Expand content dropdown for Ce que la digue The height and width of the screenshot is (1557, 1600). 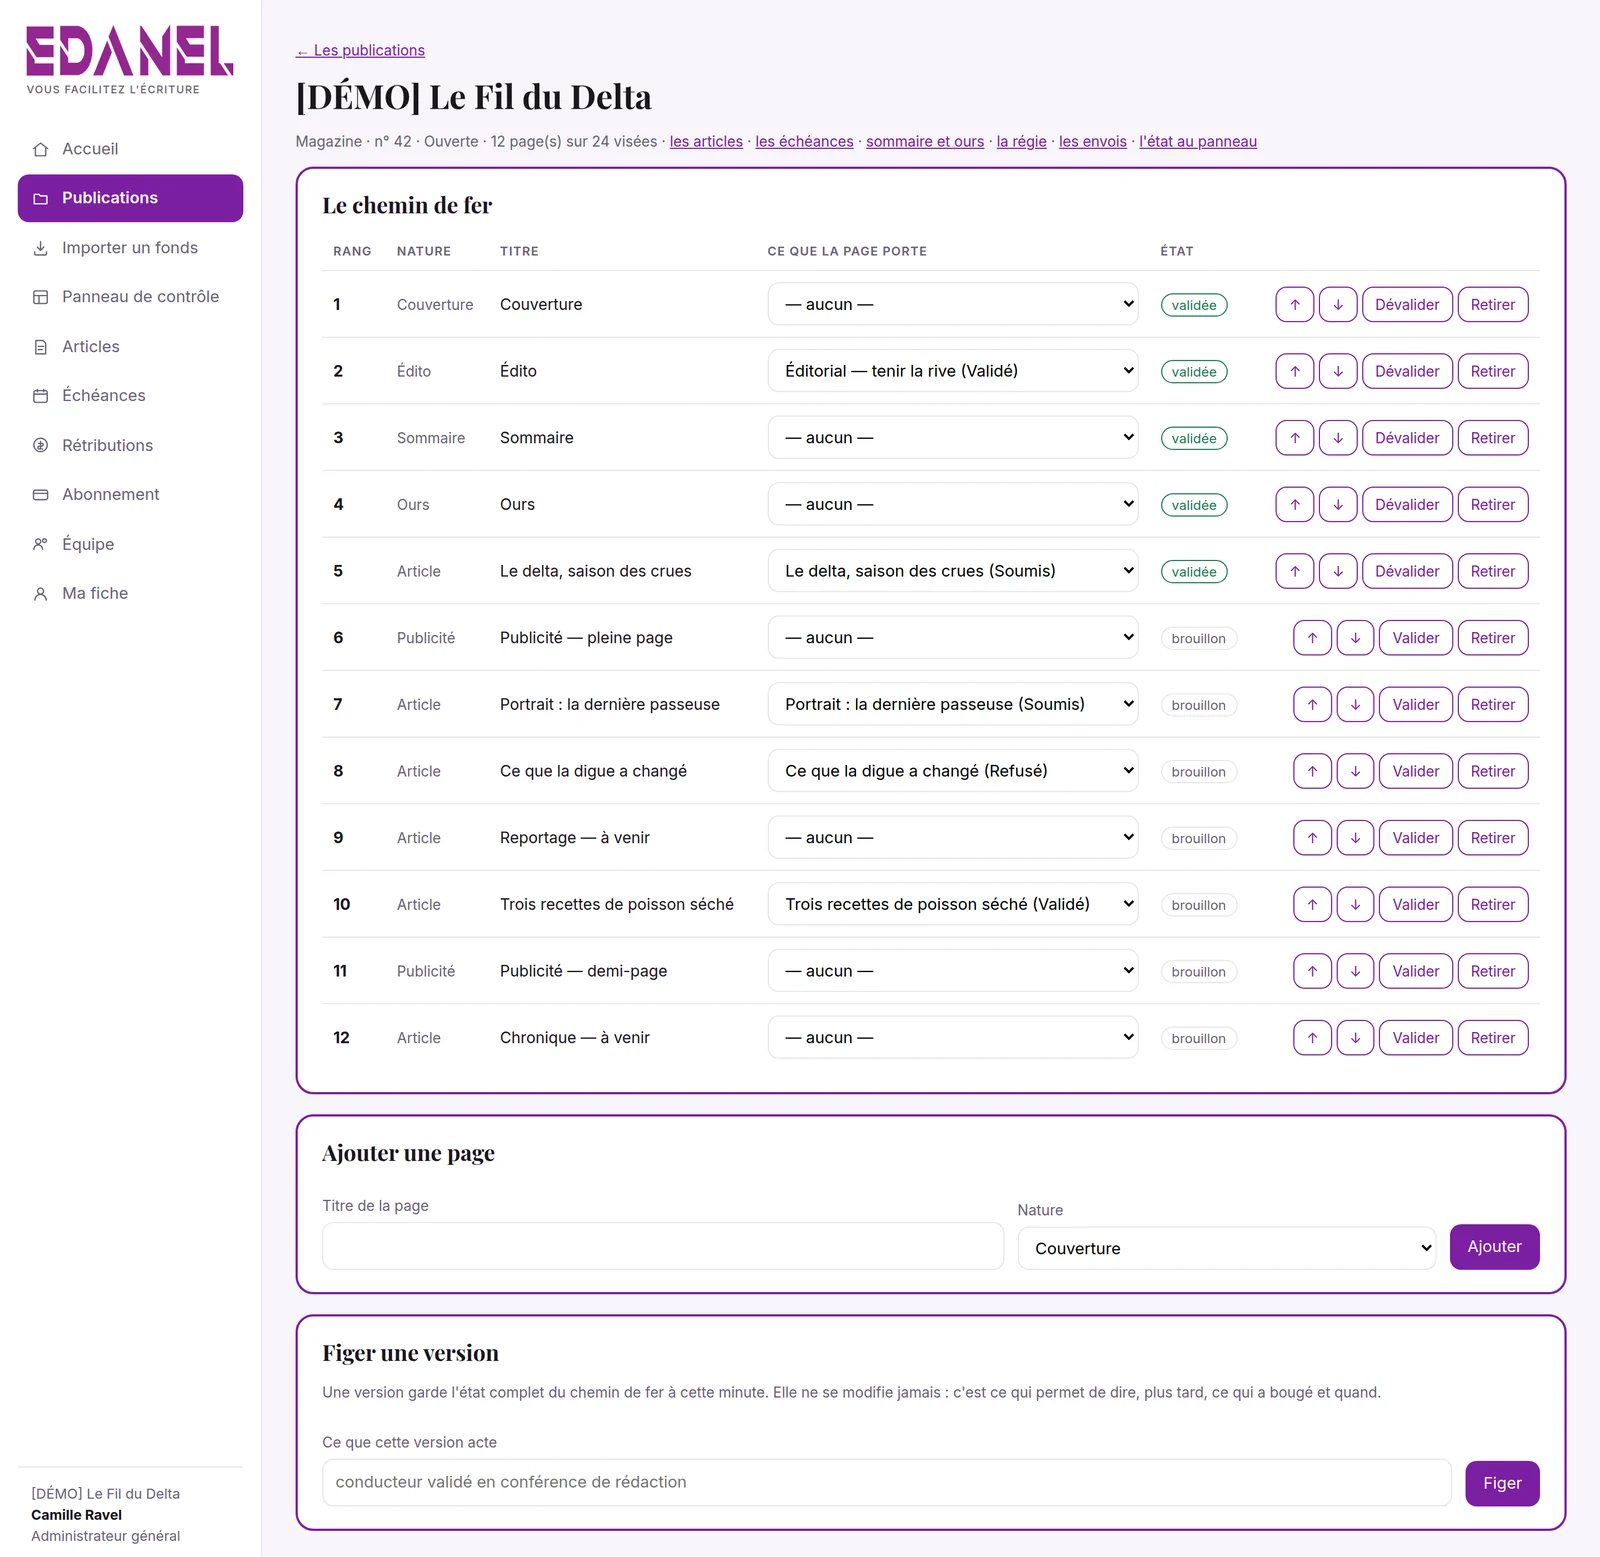click(x=953, y=771)
